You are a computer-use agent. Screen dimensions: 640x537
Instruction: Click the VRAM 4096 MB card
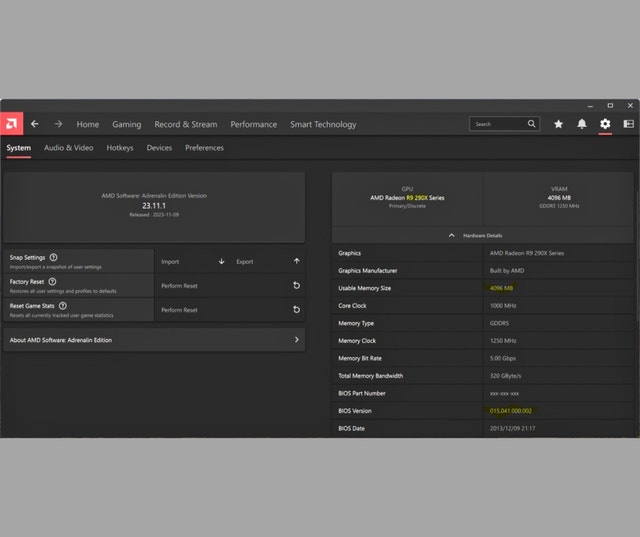[559, 199]
